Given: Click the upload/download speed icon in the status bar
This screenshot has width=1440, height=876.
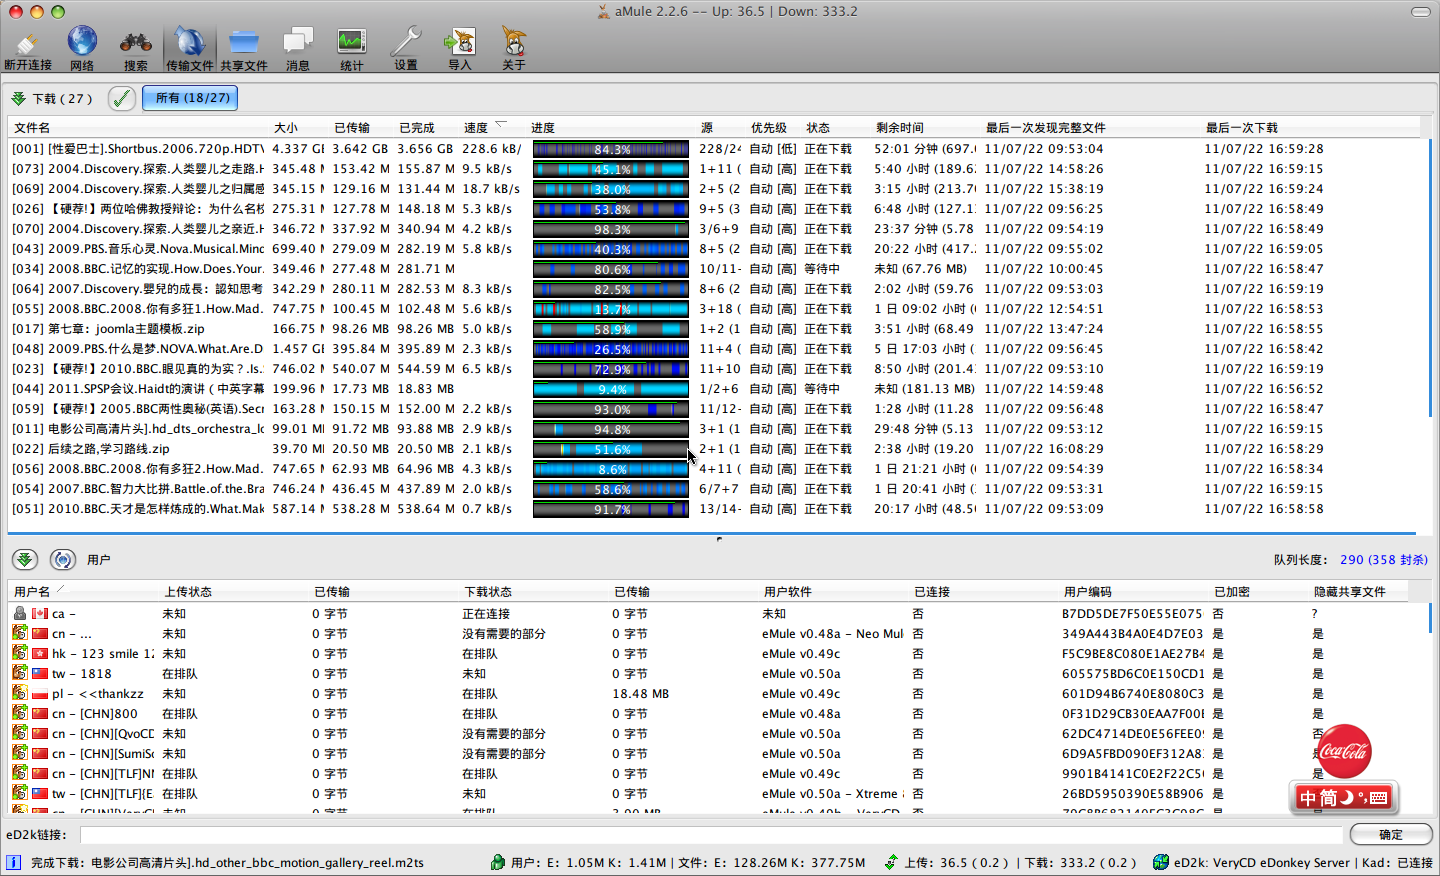Looking at the screenshot, I should tap(891, 862).
